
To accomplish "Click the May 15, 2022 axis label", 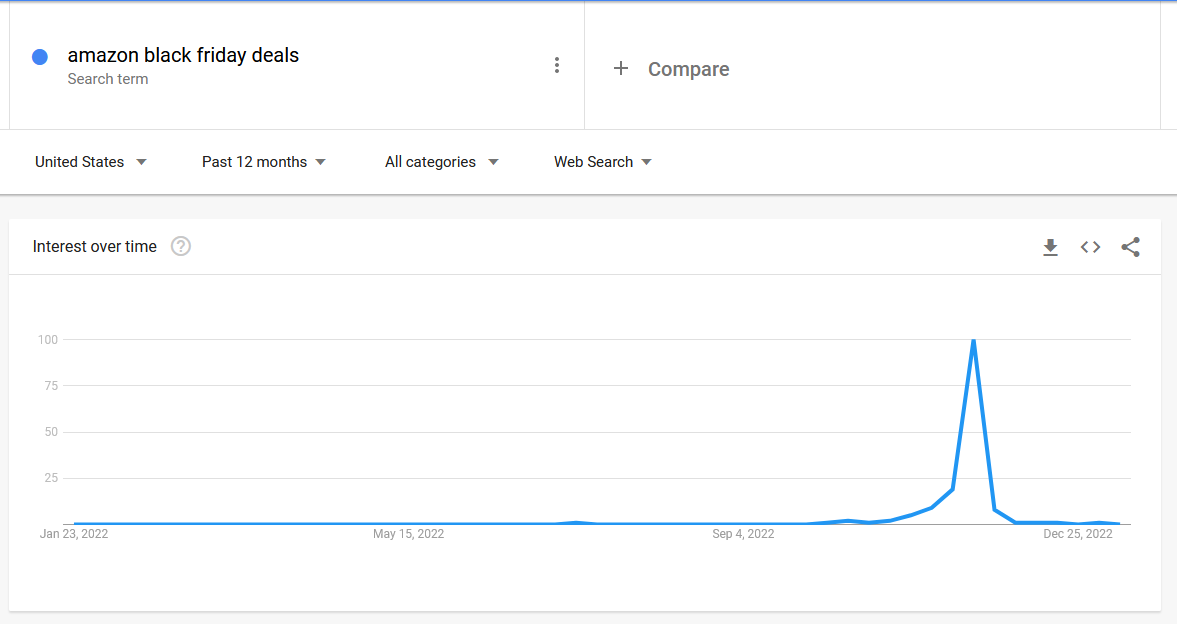I will pyautogui.click(x=408, y=534).
